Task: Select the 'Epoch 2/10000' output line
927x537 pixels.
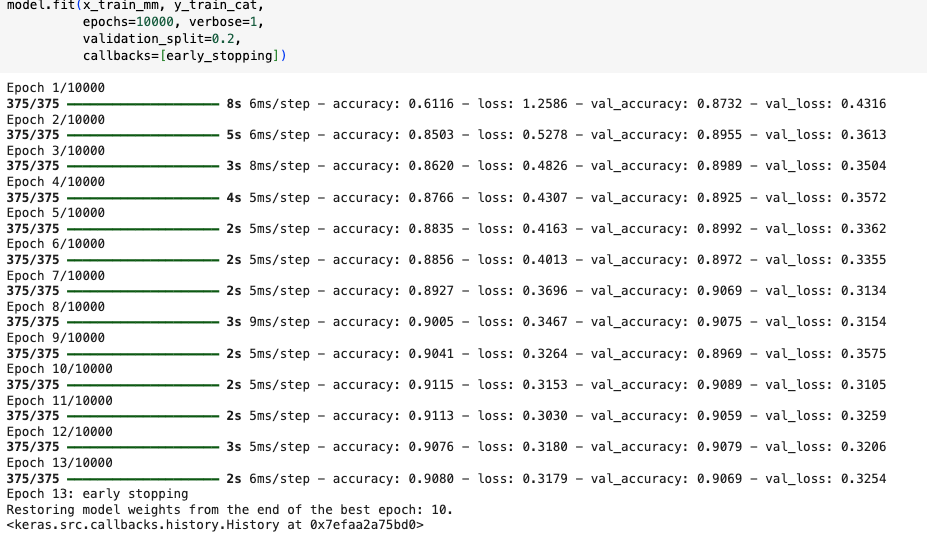Action: coord(56,119)
